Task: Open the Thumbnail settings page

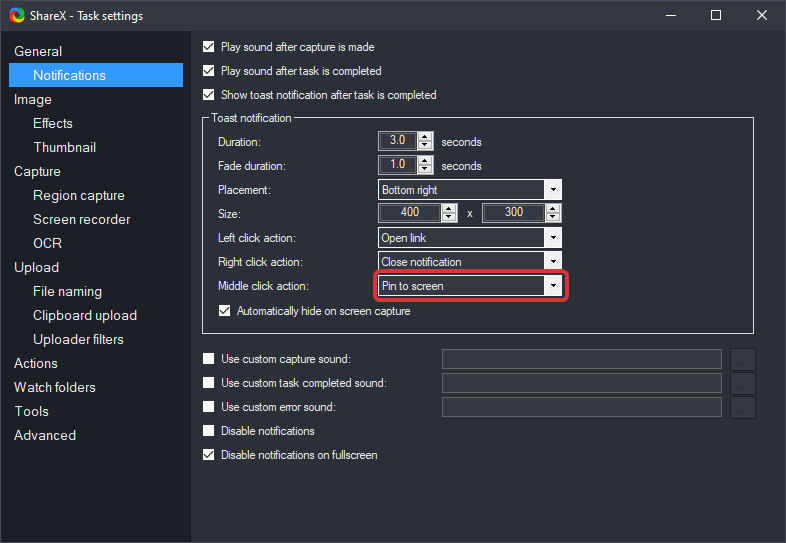Action: click(65, 147)
